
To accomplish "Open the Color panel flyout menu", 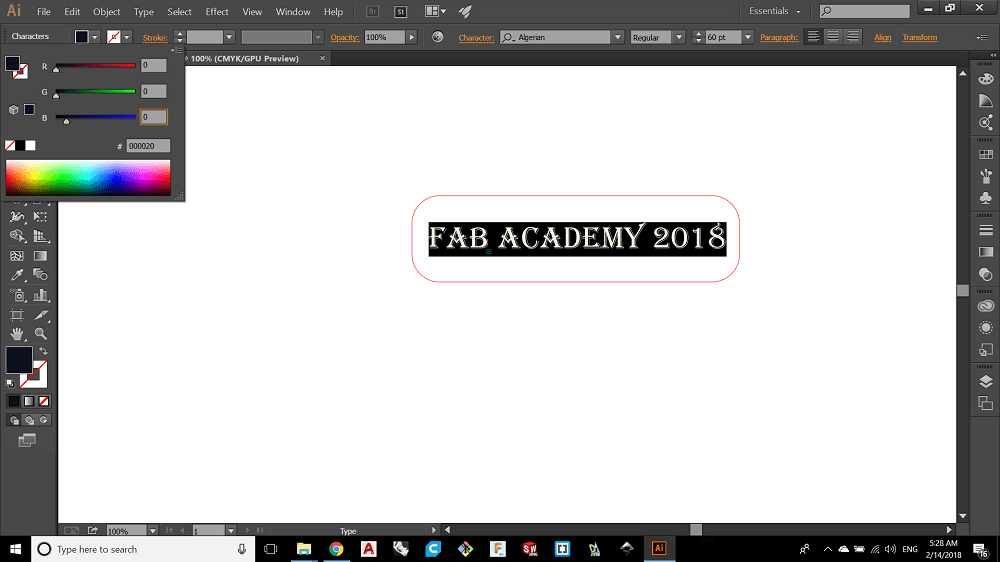I will pyautogui.click(x=177, y=50).
